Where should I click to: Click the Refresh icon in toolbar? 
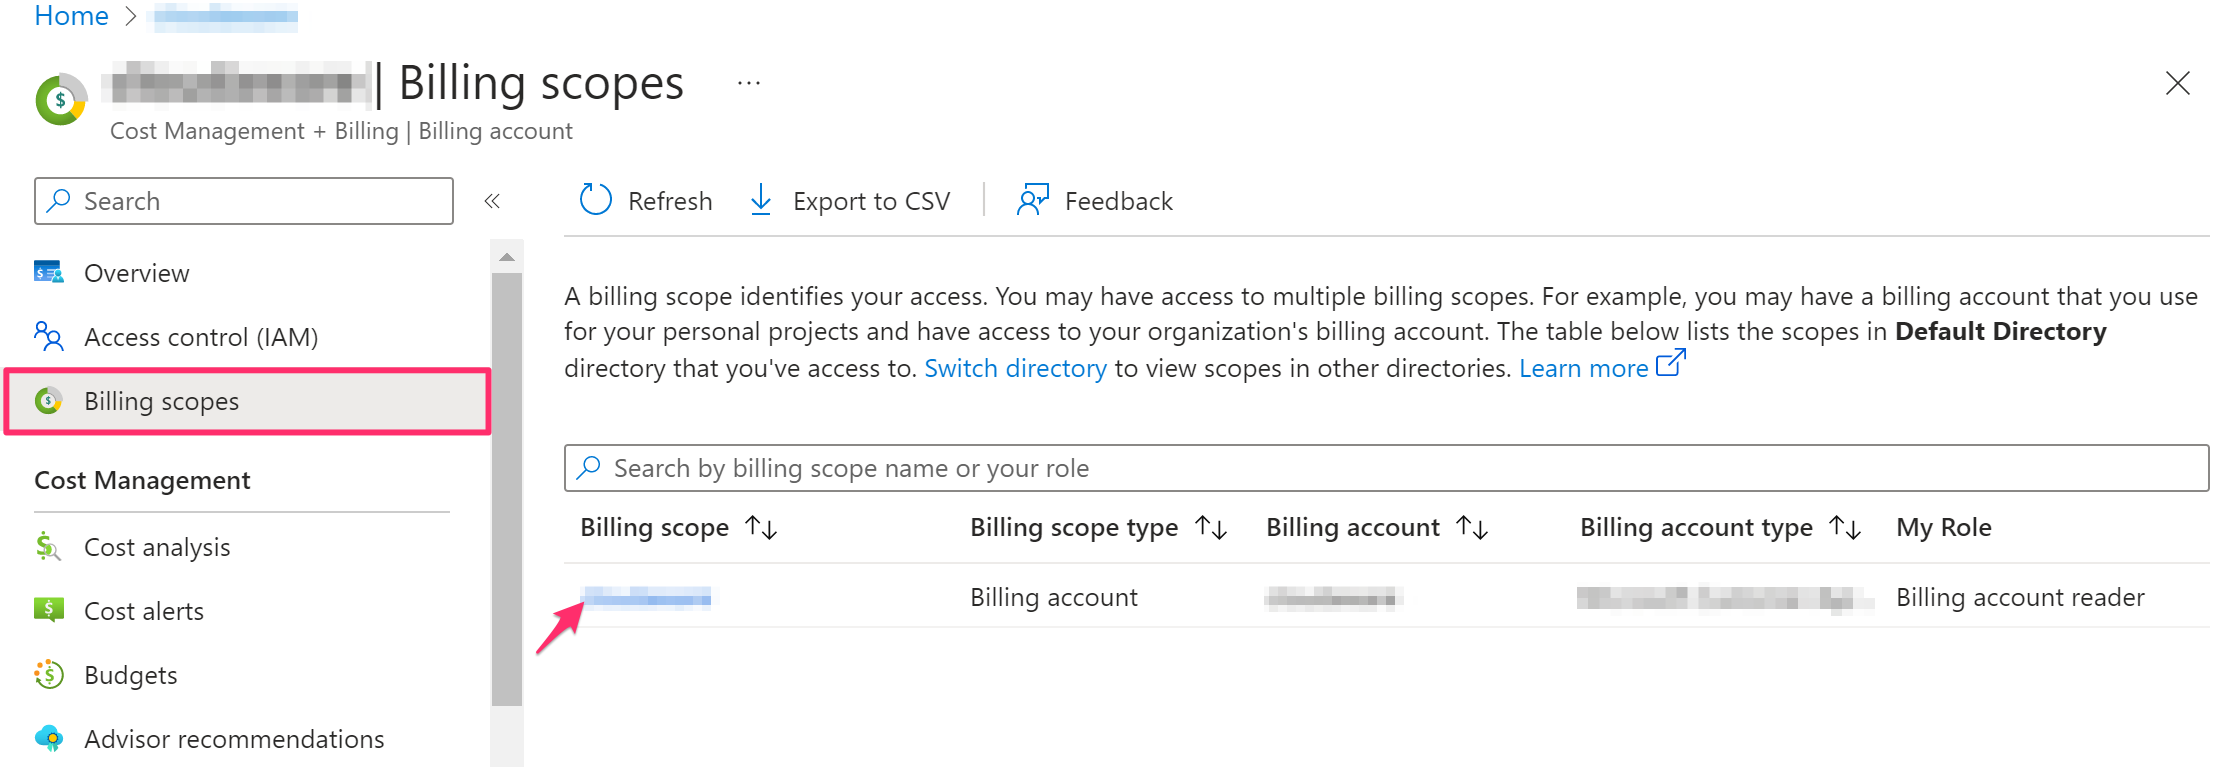(596, 200)
